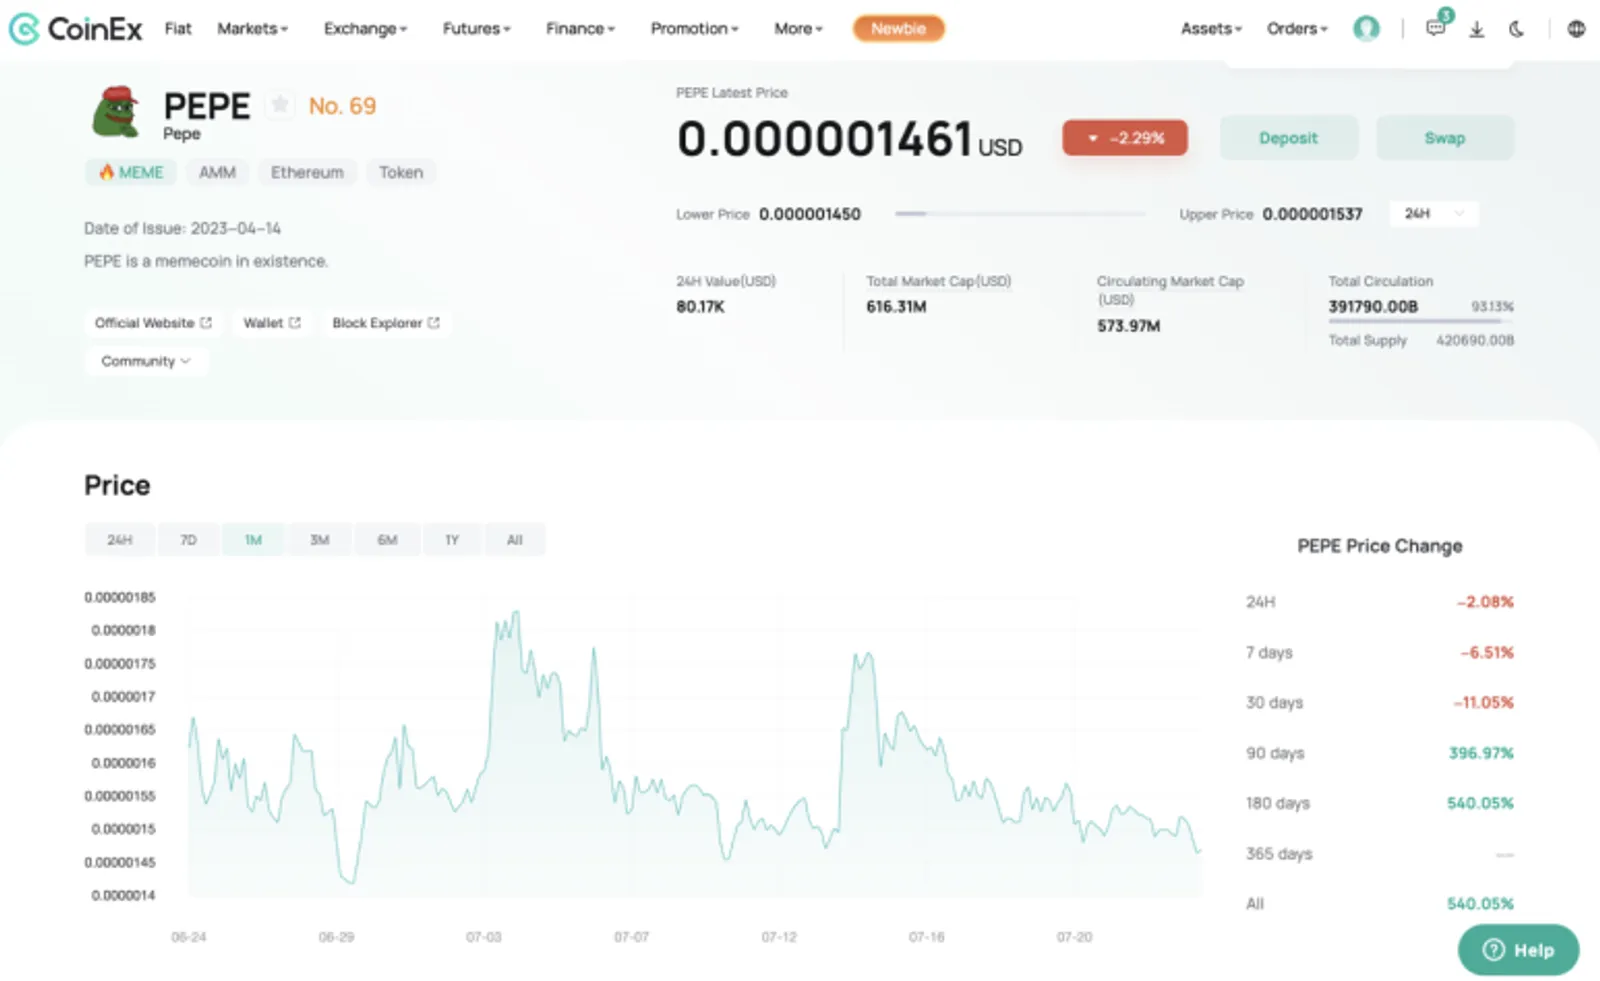The width and height of the screenshot is (1600, 981).
Task: Open the Futures menu
Action: (x=476, y=29)
